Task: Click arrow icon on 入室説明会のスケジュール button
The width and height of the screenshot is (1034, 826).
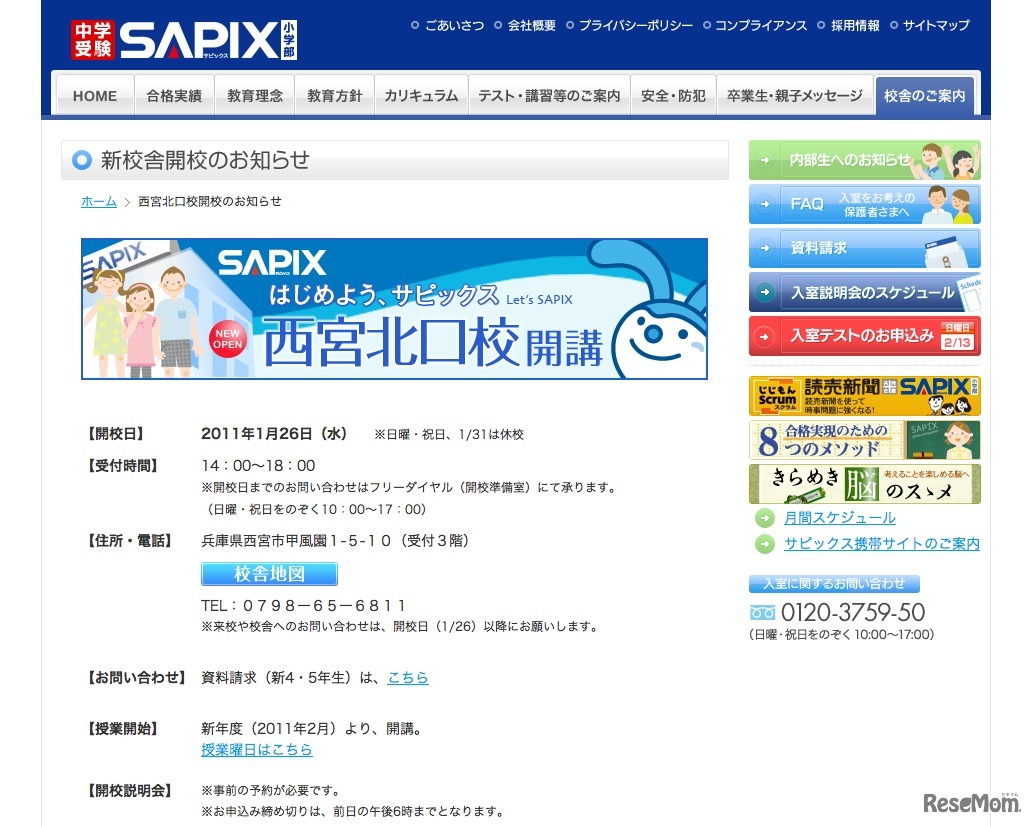Action: (x=765, y=292)
